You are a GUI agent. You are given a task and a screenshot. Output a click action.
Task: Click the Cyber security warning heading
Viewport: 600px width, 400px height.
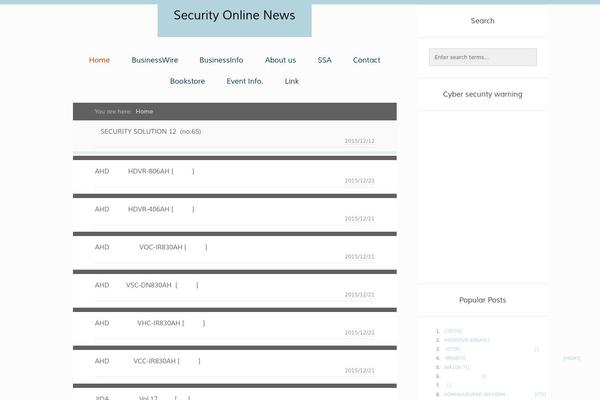(483, 94)
